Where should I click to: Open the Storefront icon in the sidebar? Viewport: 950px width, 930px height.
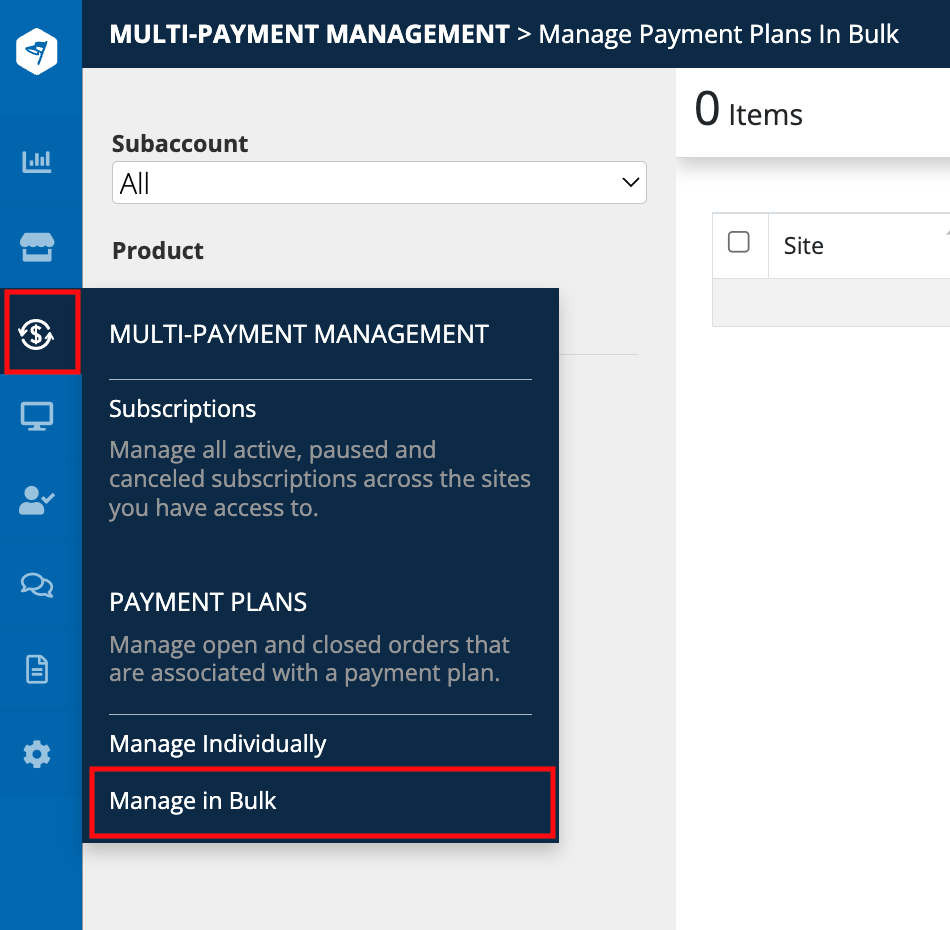point(38,247)
